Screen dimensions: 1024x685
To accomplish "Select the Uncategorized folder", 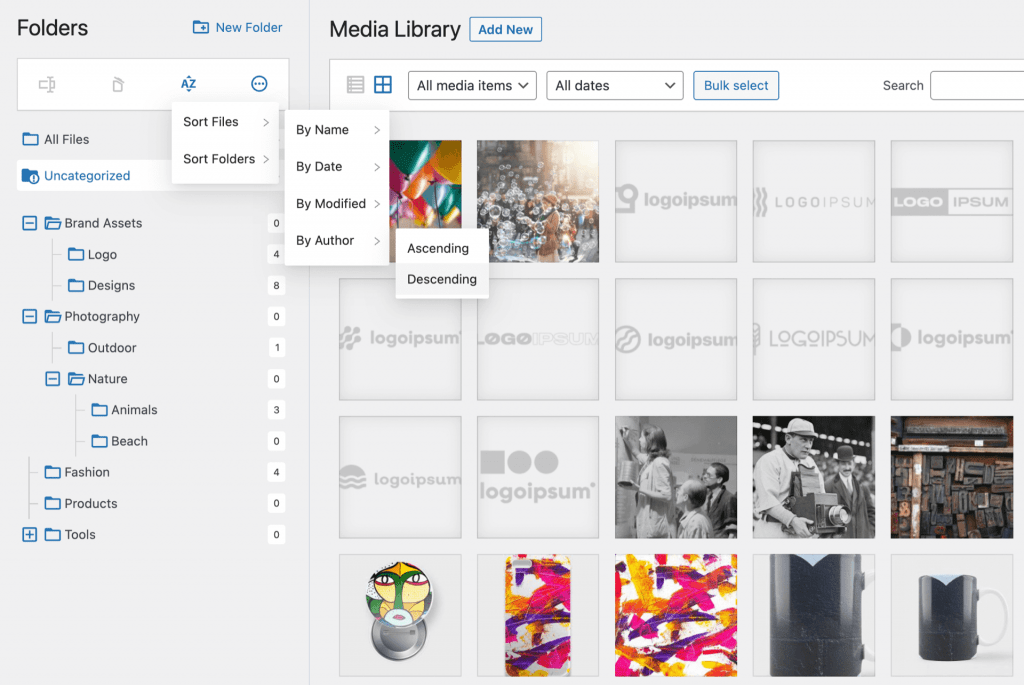I will 76,176.
